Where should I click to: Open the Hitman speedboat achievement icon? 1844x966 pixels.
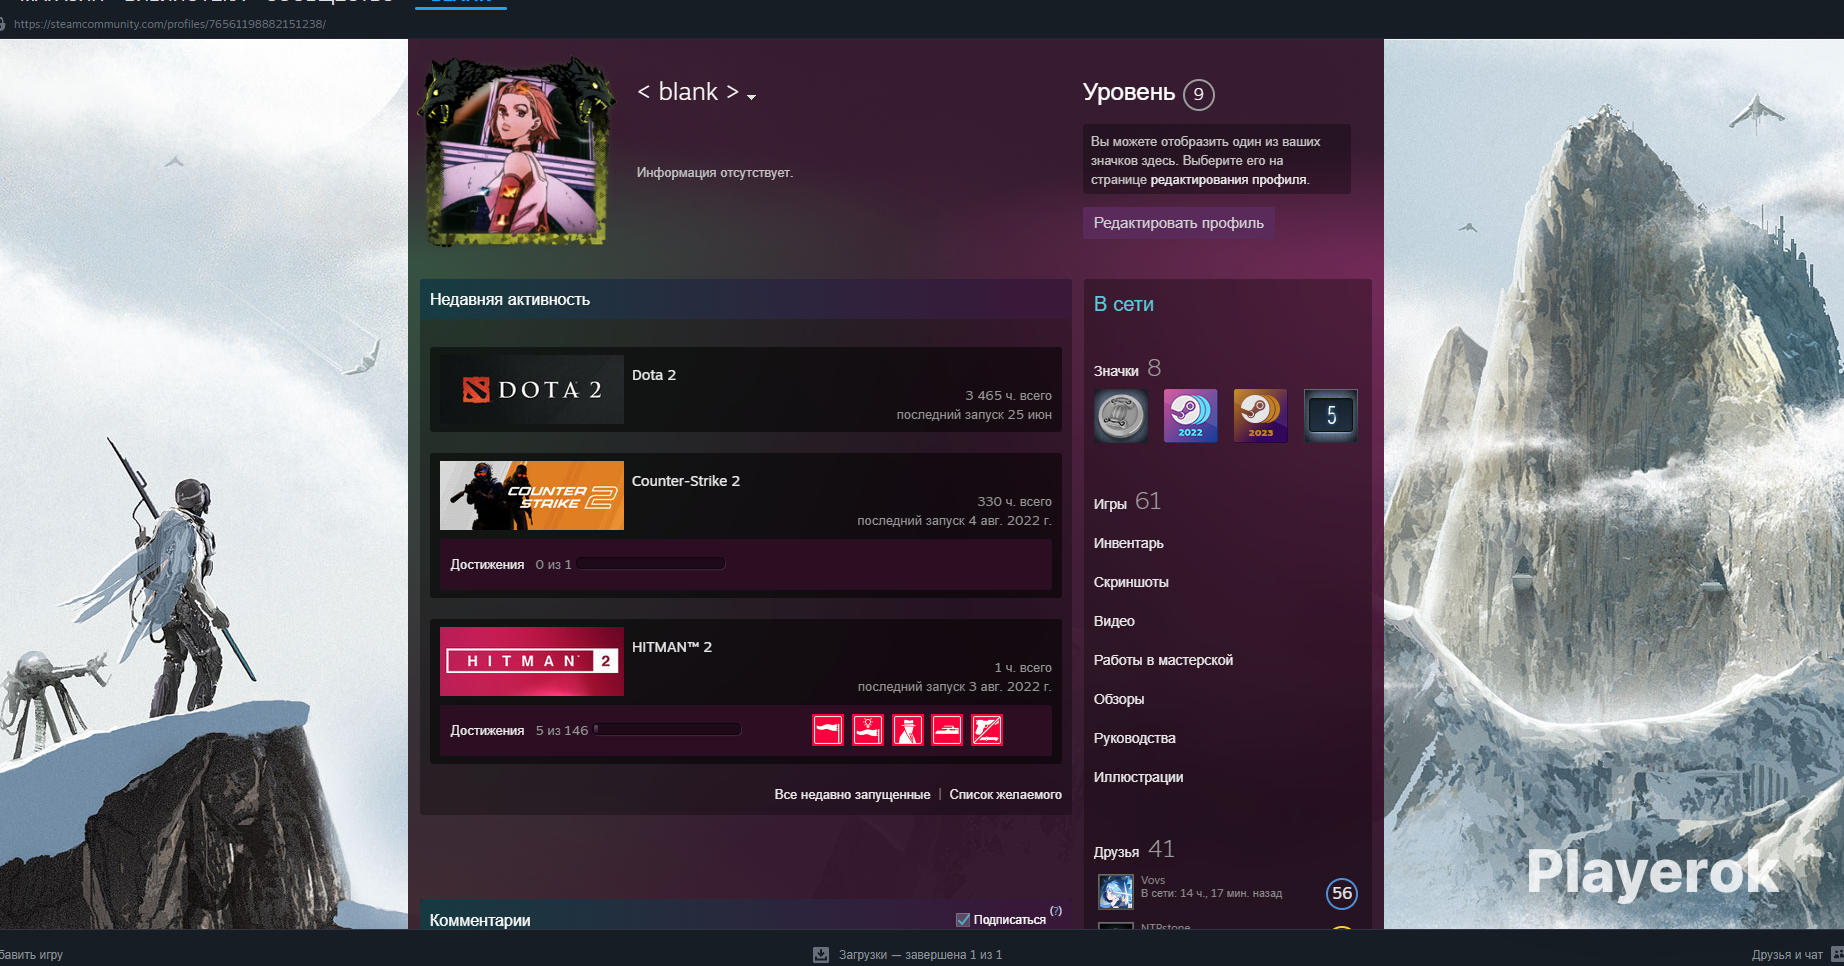pyautogui.click(x=947, y=730)
